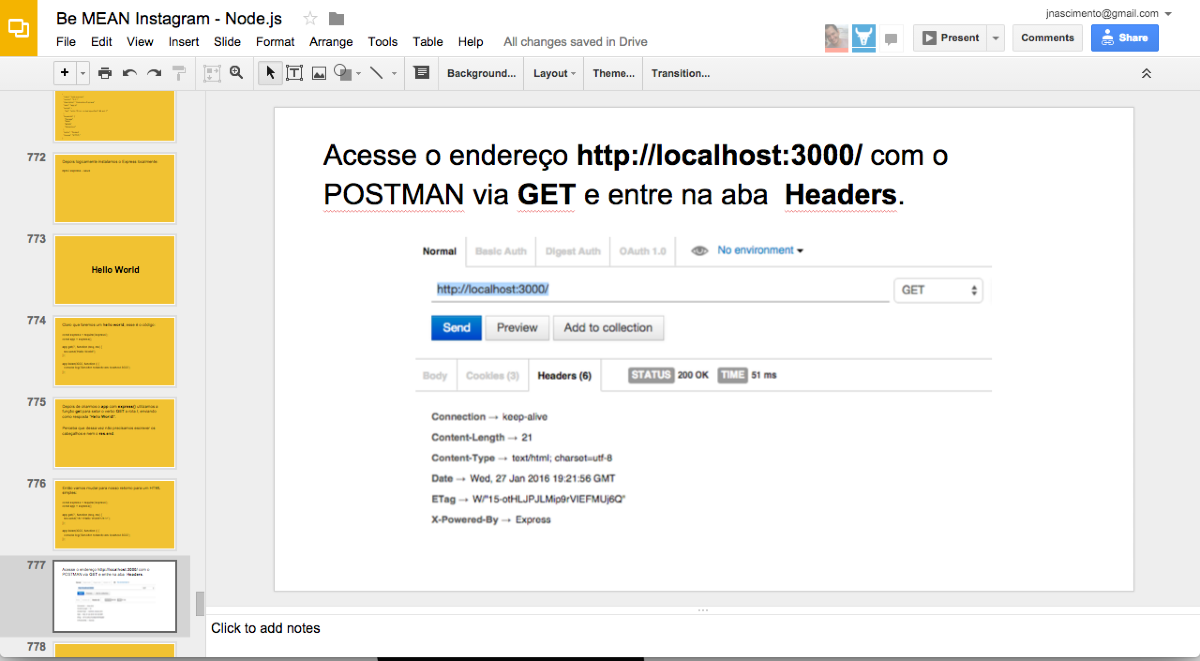Move presentation with the folder icon

[336, 18]
